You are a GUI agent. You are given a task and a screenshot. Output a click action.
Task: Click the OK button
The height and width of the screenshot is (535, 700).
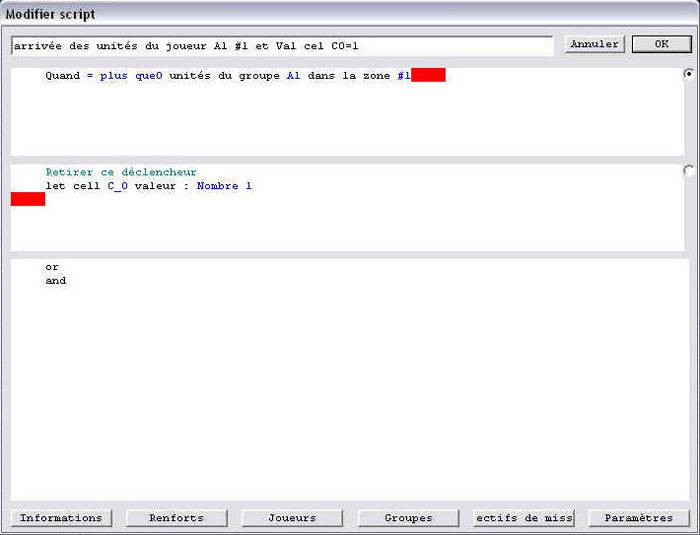point(661,44)
